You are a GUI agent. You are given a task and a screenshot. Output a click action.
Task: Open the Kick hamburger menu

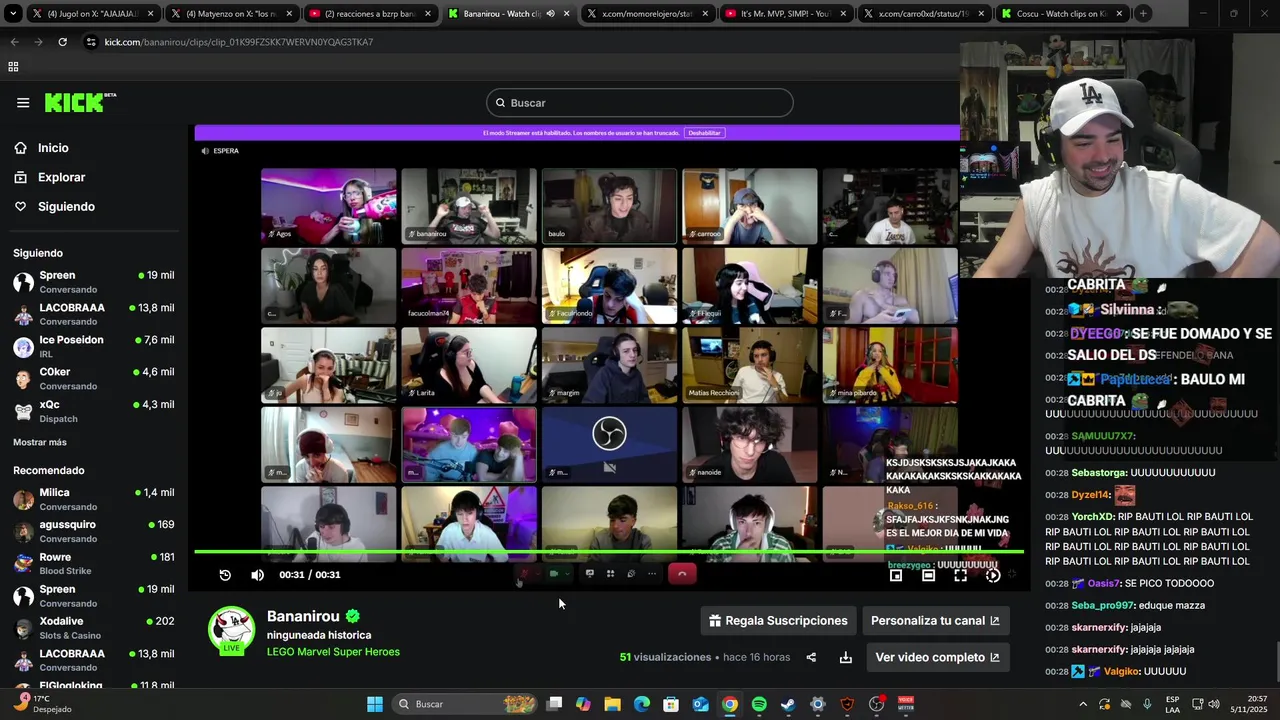23,102
